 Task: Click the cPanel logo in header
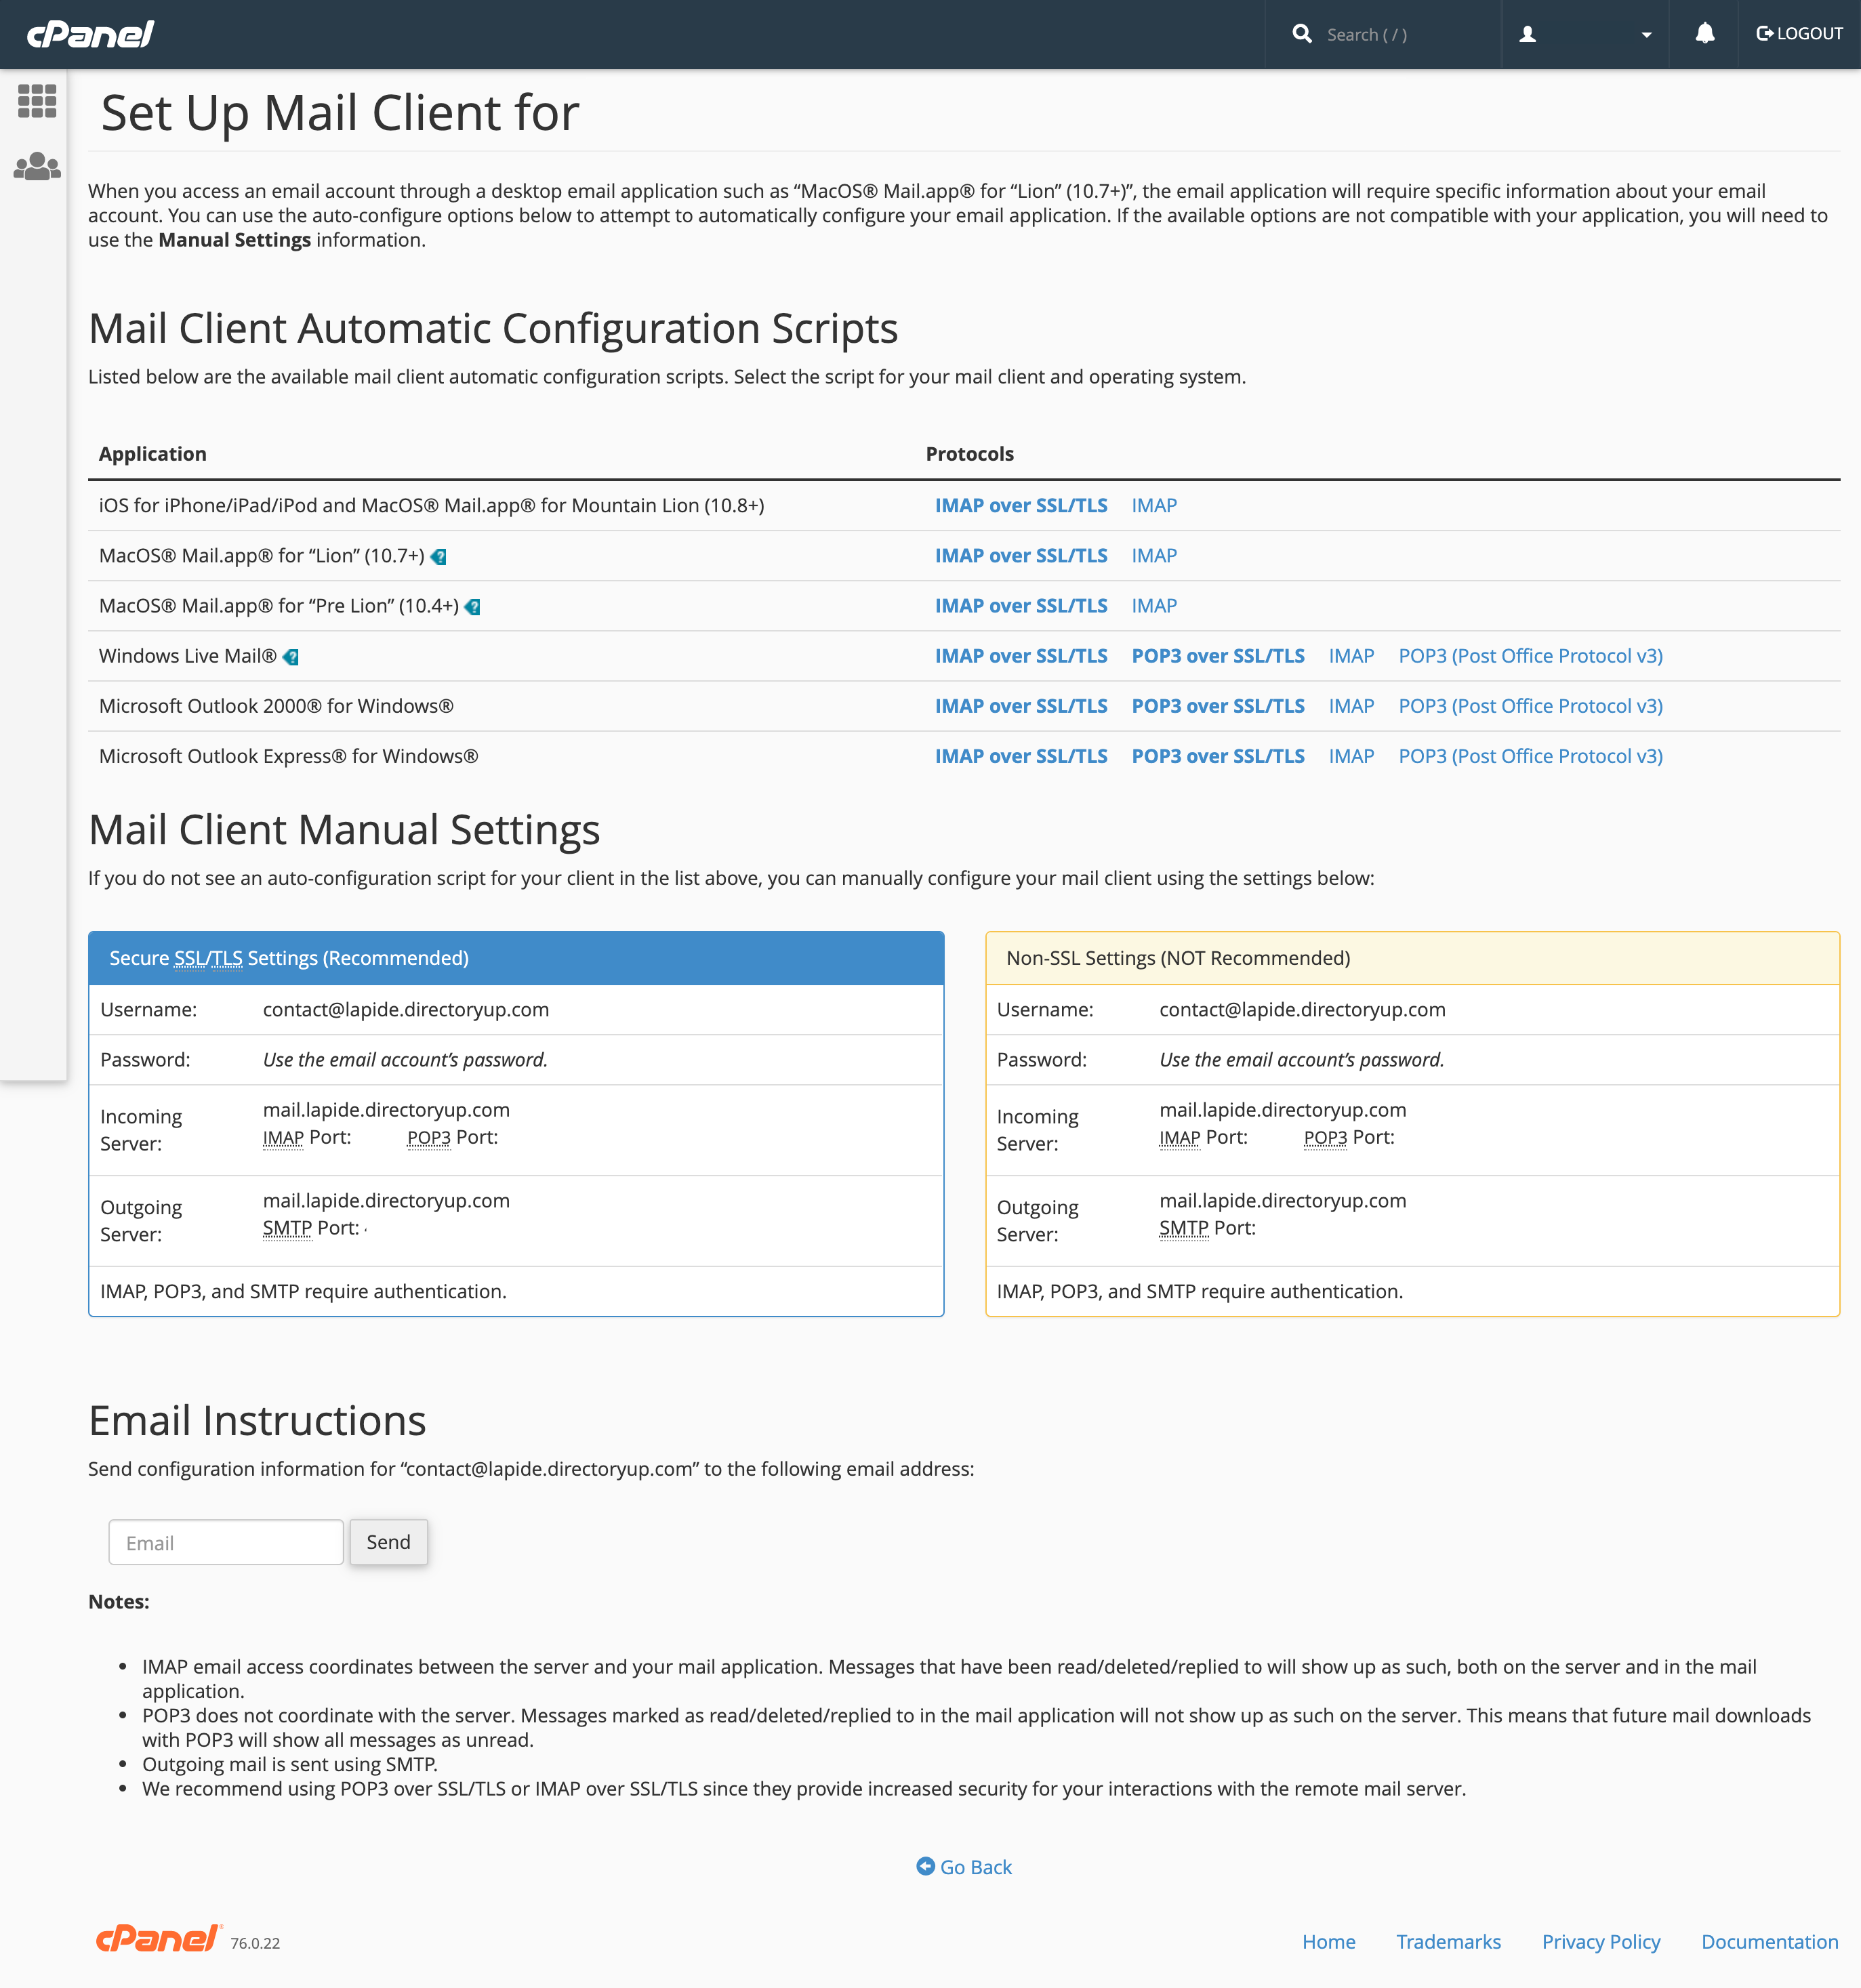tap(90, 35)
